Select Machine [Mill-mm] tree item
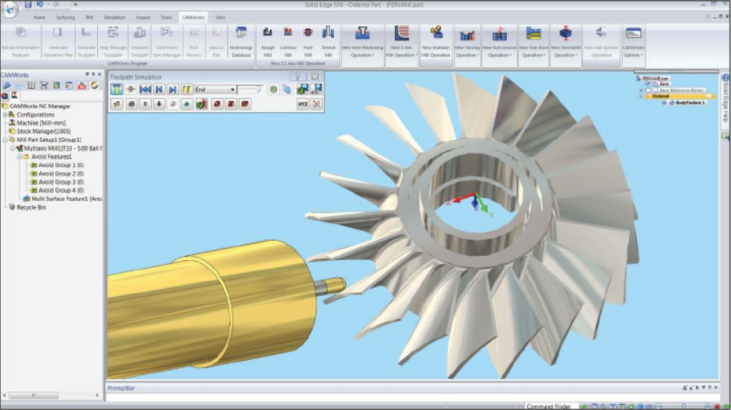731x410 pixels. [41, 123]
